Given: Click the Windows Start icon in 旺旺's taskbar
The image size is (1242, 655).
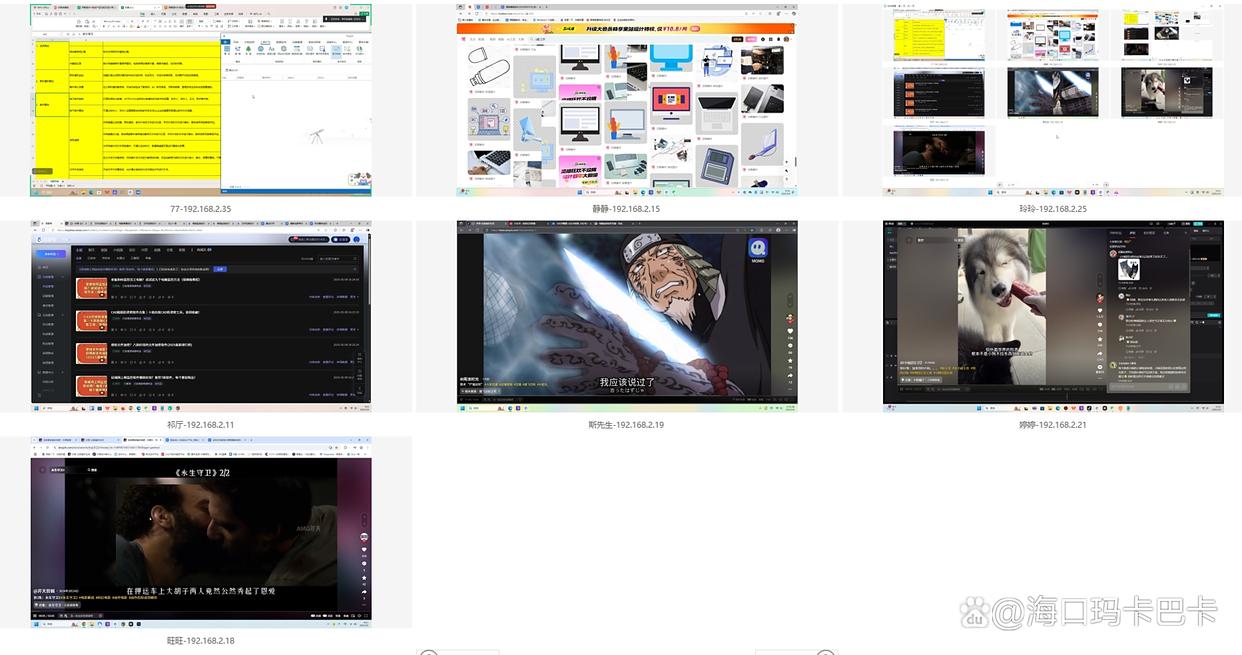Looking at the screenshot, I should coord(38,623).
